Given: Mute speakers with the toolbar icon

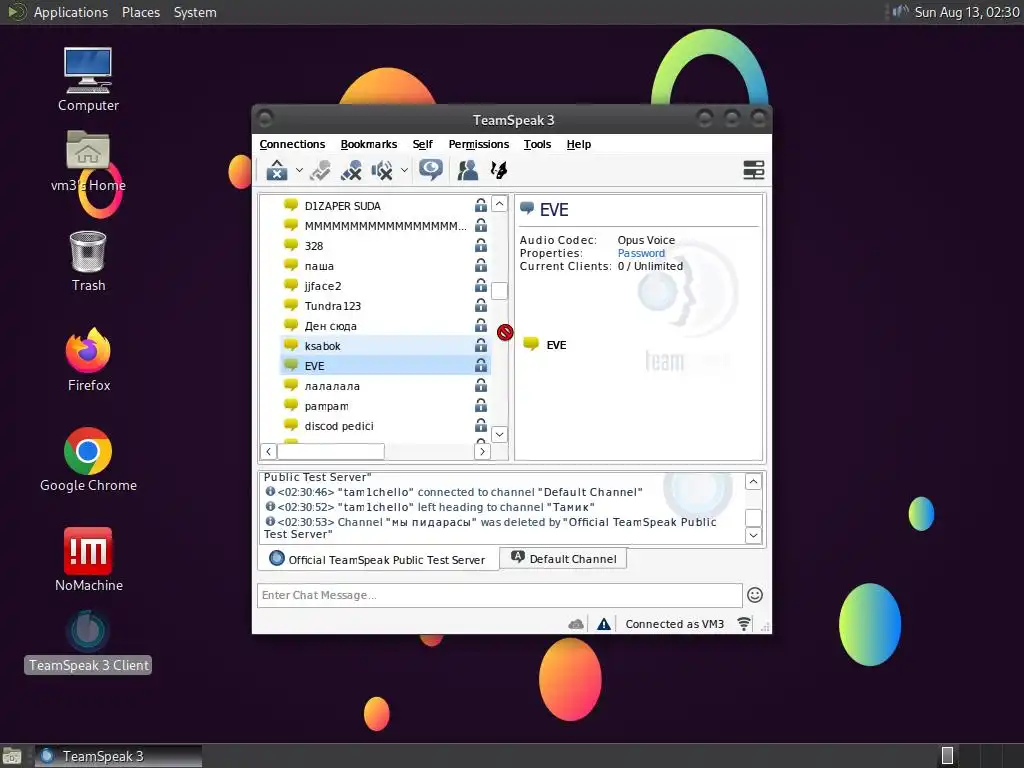Looking at the screenshot, I should tap(382, 170).
